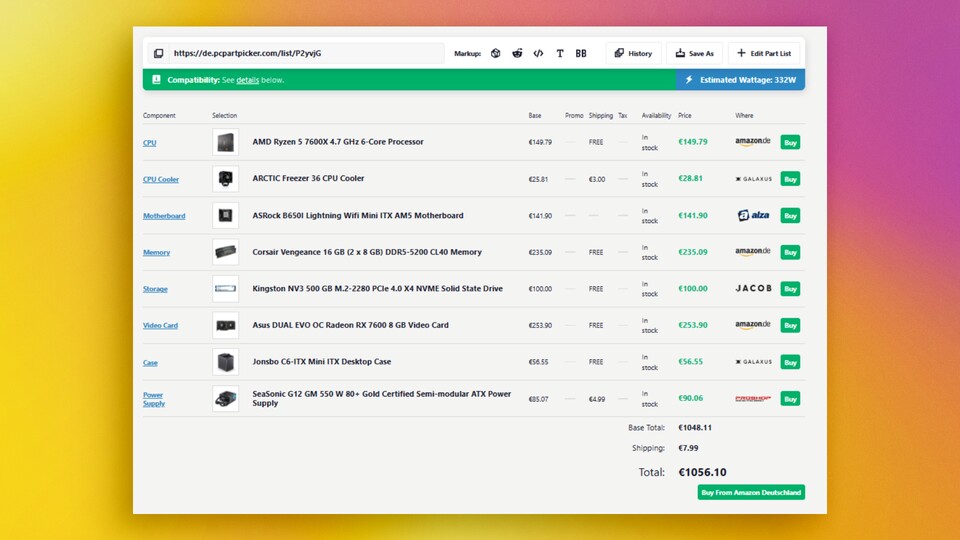Click the compatibility note icon
This screenshot has height=540, width=960.
[156, 80]
